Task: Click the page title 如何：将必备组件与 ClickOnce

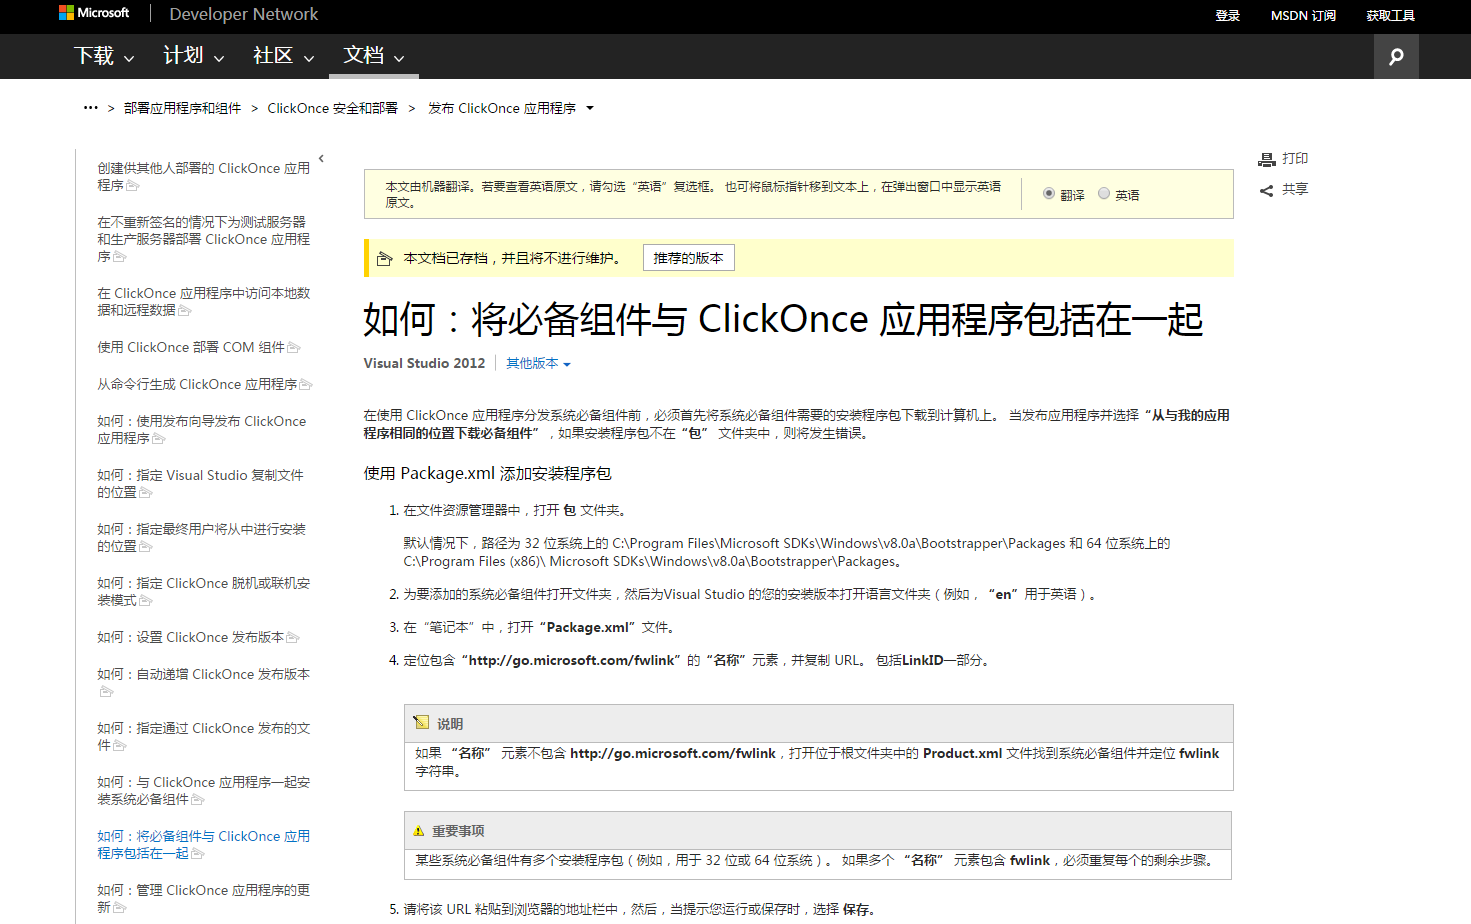Action: click(783, 320)
